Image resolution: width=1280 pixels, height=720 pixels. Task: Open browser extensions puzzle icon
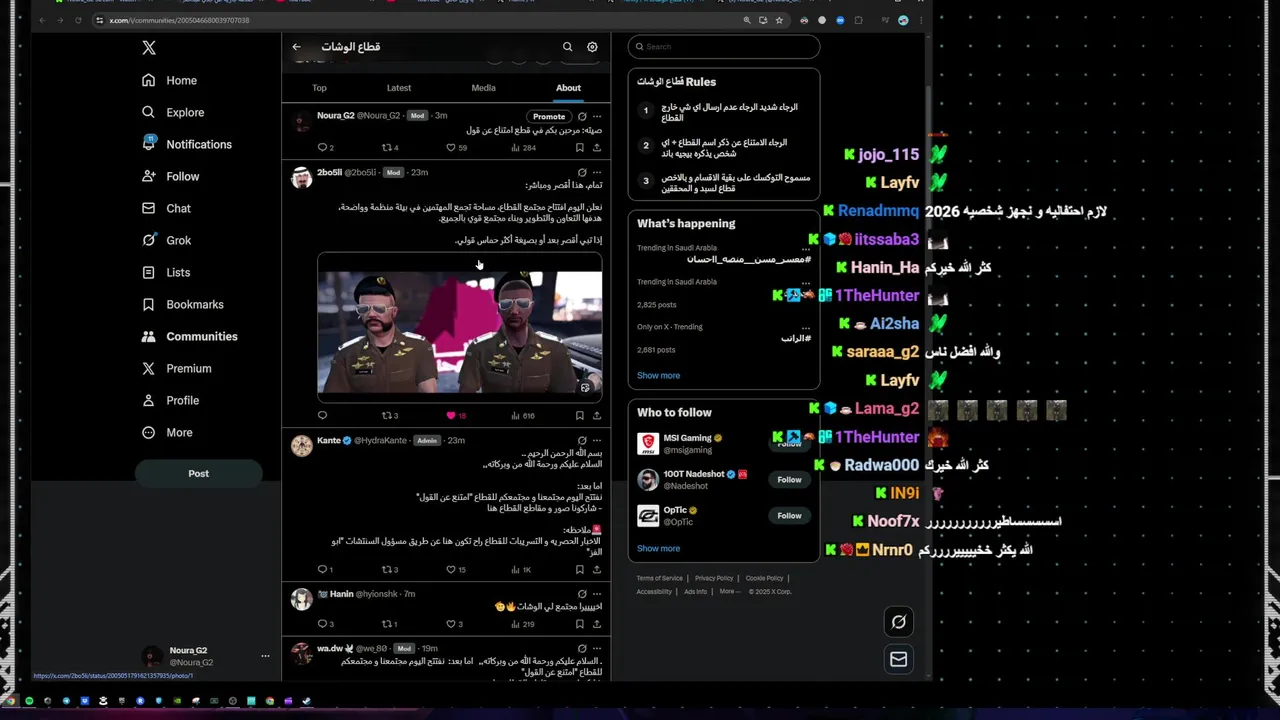(858, 20)
